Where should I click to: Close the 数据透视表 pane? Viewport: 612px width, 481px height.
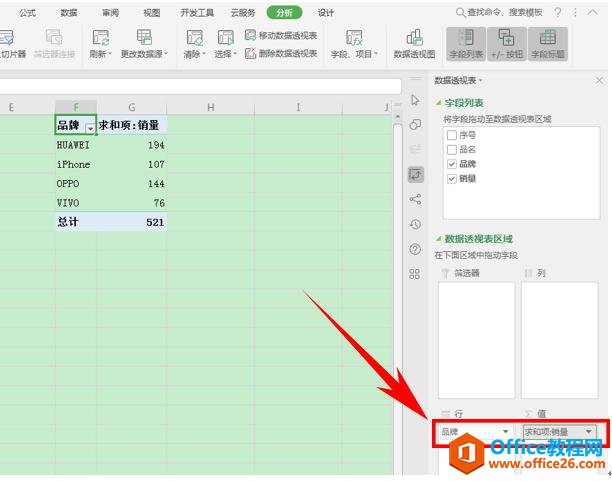coord(599,81)
